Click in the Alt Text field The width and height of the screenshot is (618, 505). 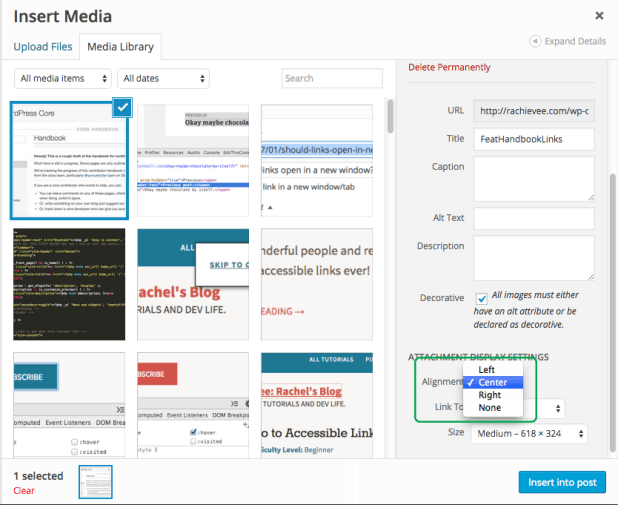point(534,219)
